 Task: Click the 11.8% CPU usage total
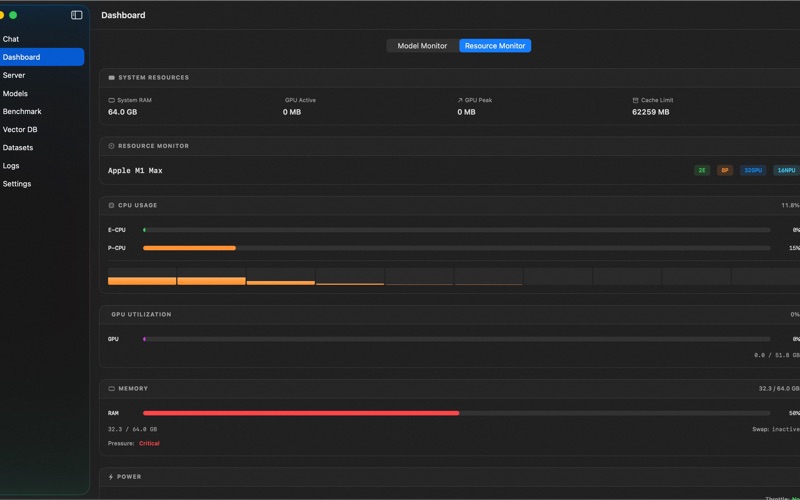point(790,205)
